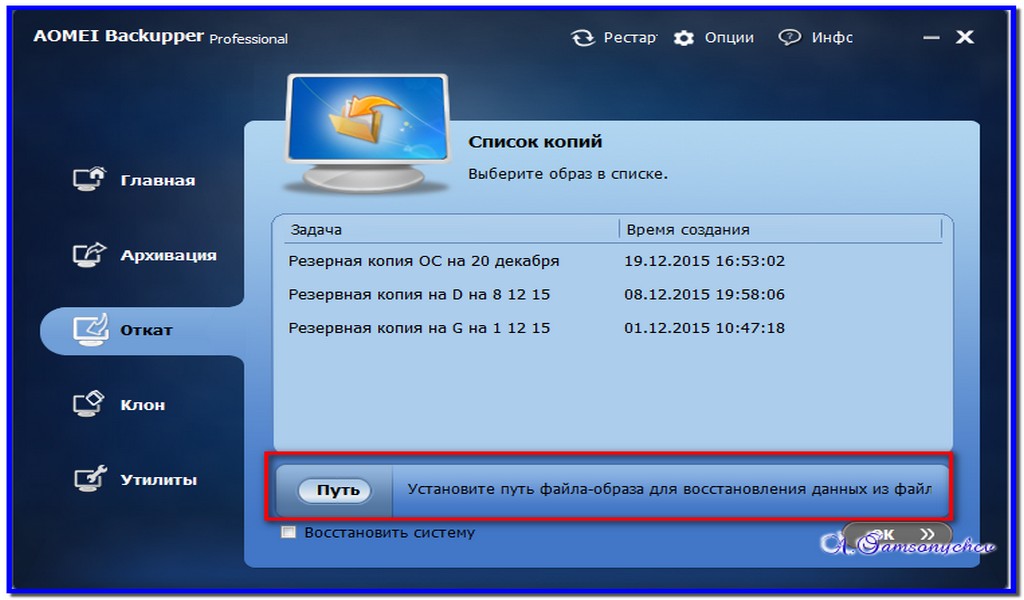Open the Главная section
1024x600 pixels.
[x=157, y=180]
